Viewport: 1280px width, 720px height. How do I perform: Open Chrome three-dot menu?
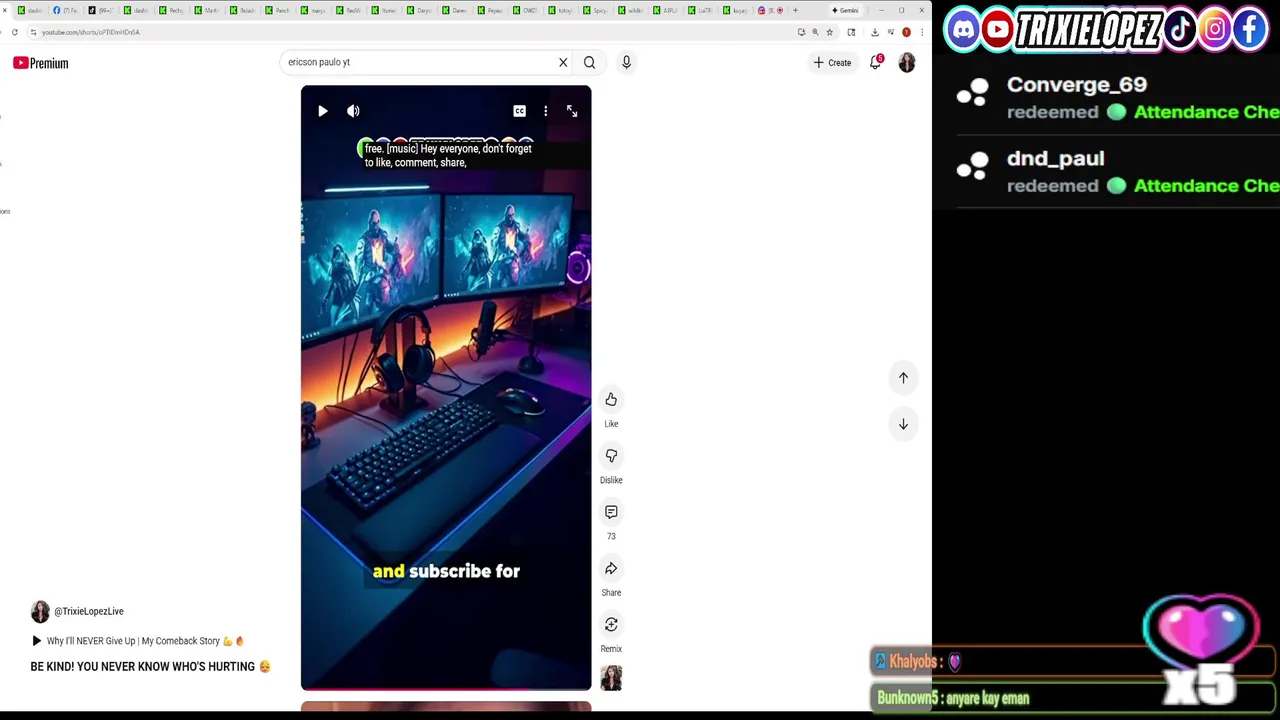point(921,32)
